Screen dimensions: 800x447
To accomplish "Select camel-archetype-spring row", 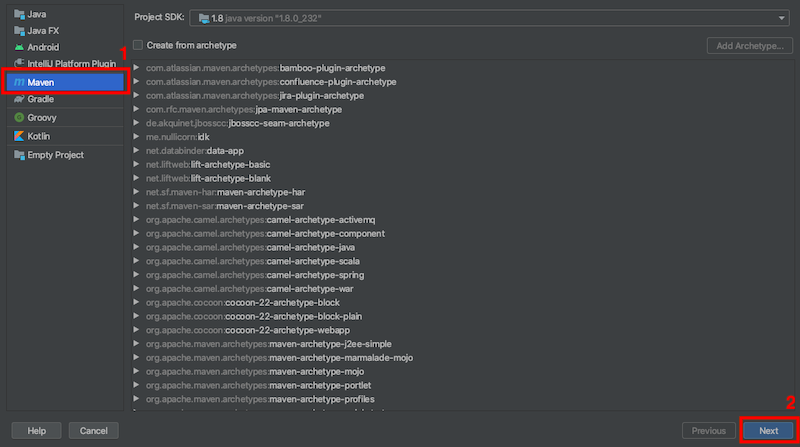I will [462, 275].
